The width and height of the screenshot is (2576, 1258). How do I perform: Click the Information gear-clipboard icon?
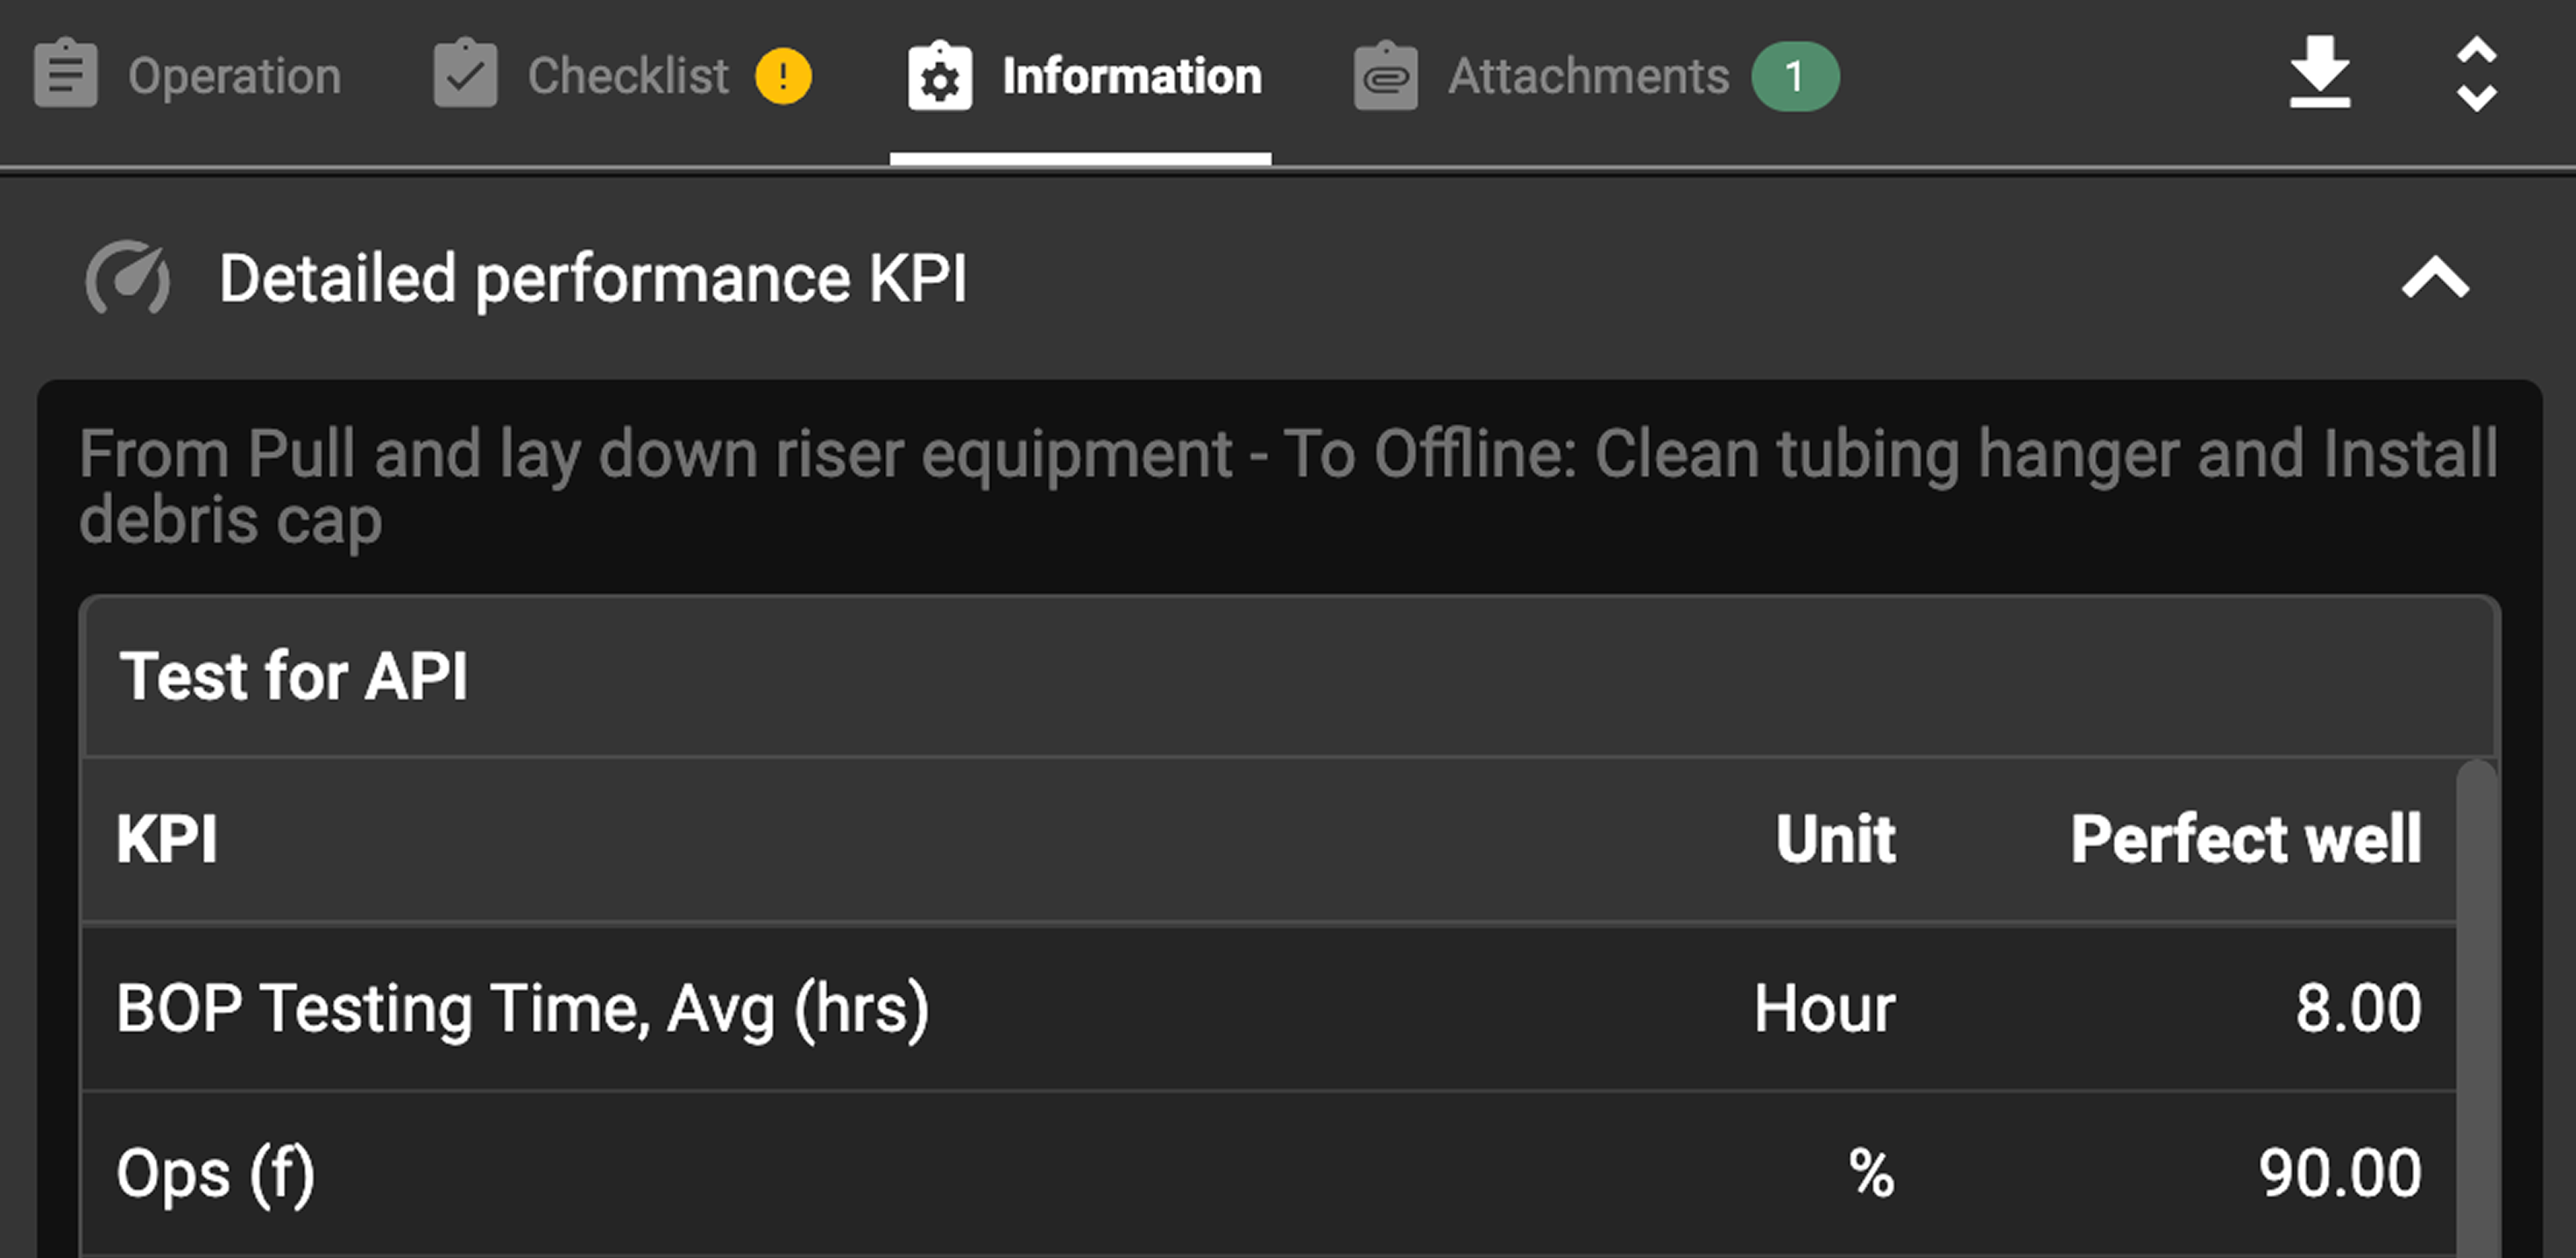pyautogui.click(x=938, y=75)
